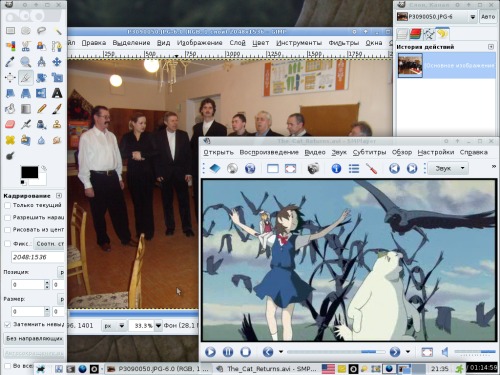Click the 'Авто' button in layers dock

[488, 16]
